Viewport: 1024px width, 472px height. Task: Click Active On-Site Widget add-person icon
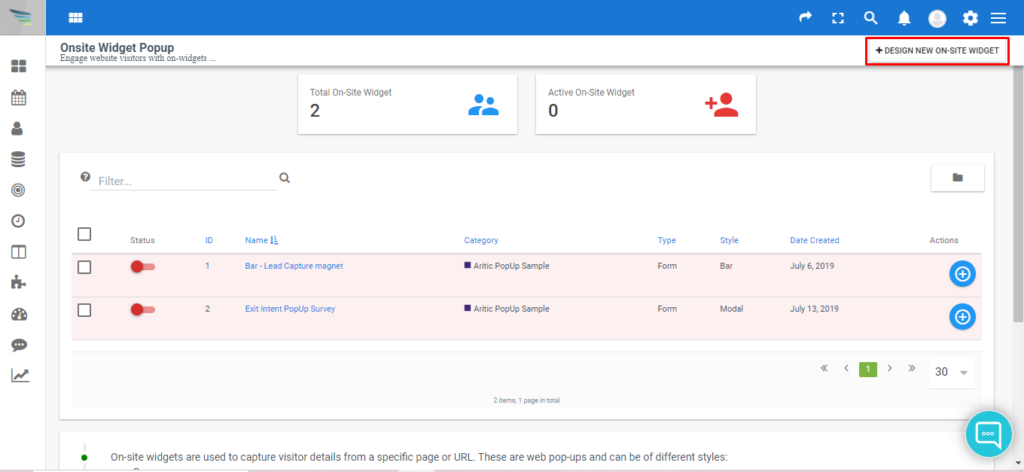(x=721, y=105)
